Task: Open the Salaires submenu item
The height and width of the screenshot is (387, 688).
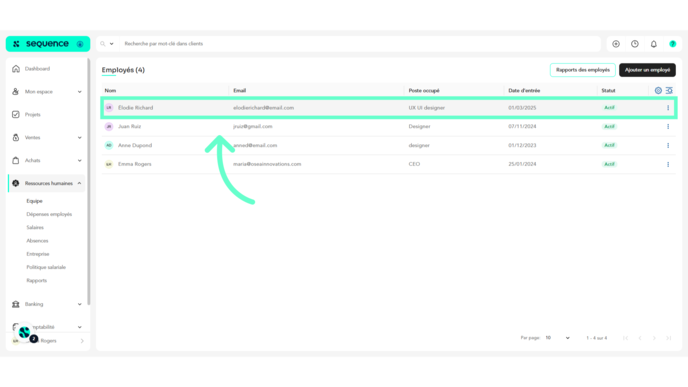Action: [35, 227]
